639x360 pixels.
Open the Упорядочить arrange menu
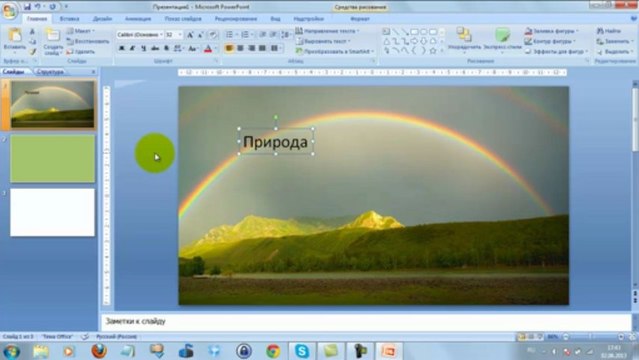[x=464, y=40]
